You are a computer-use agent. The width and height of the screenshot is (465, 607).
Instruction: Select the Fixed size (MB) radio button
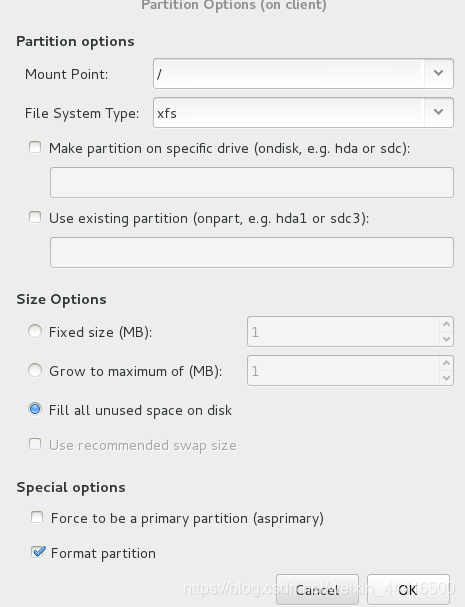point(35,331)
